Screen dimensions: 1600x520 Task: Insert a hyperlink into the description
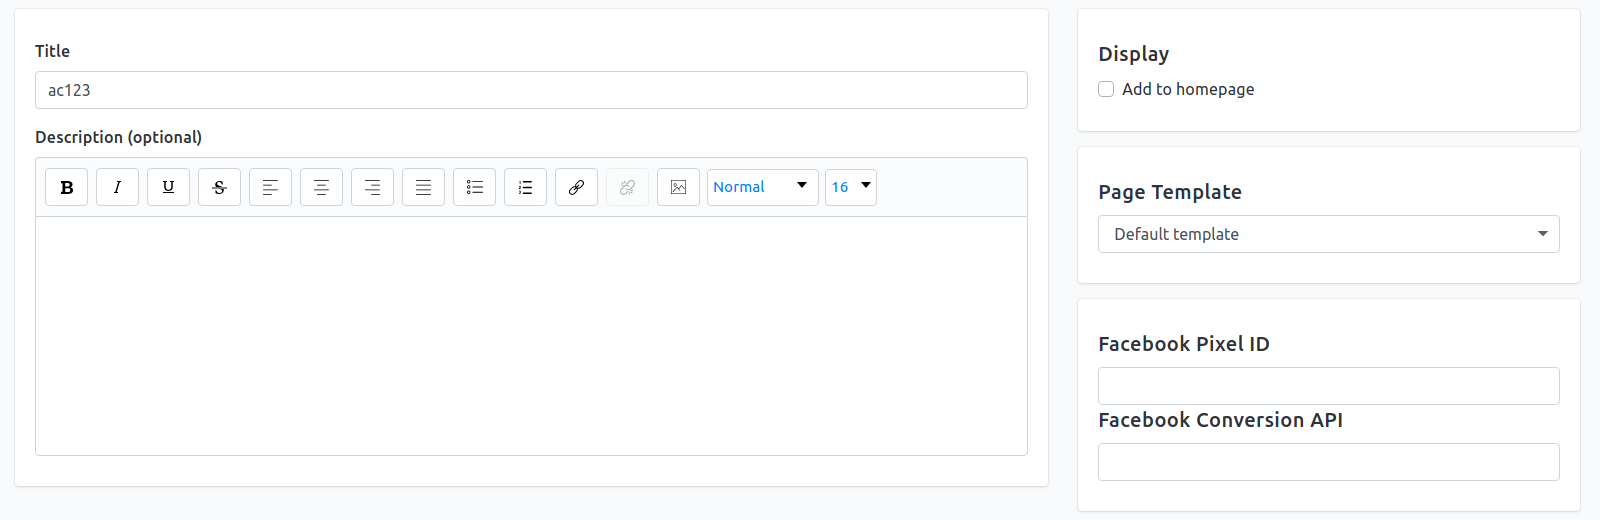[576, 187]
